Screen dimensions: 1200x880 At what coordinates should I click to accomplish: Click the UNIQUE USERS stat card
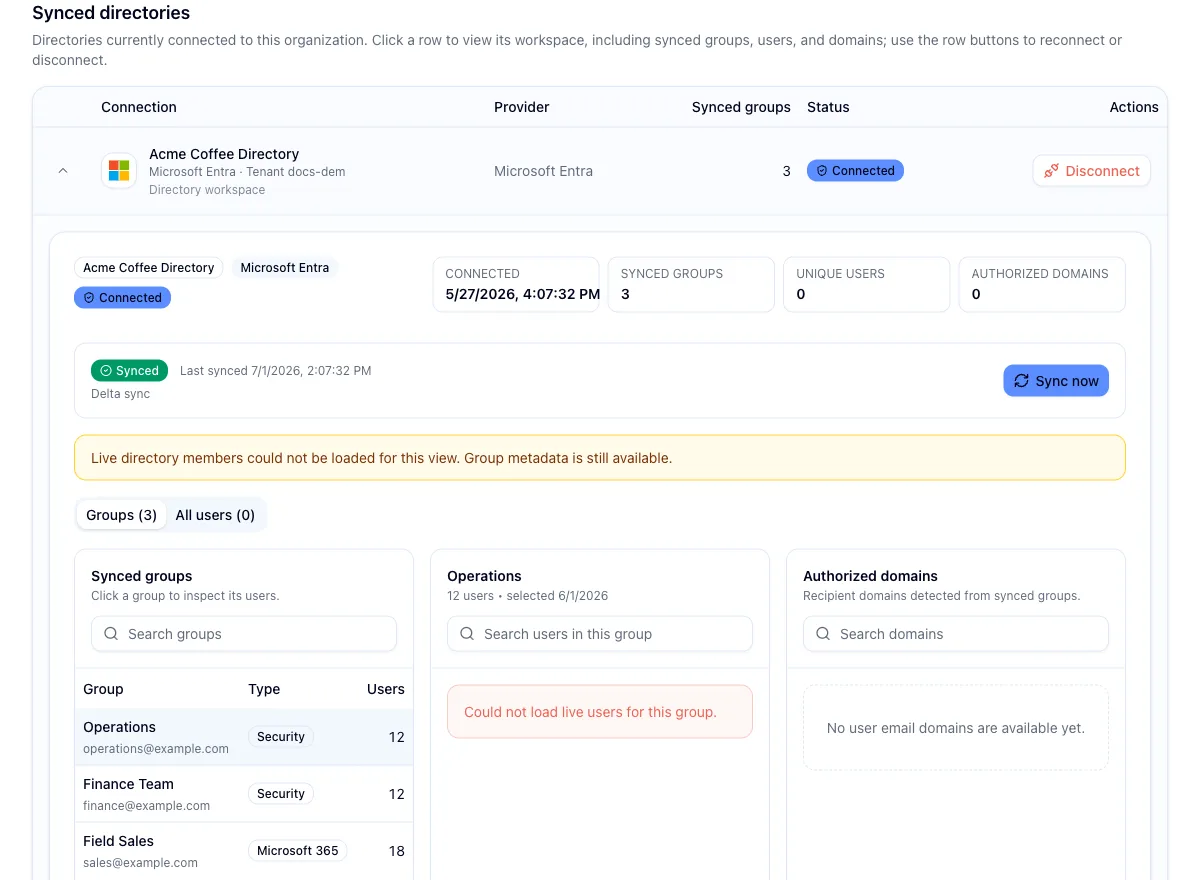pyautogui.click(x=866, y=284)
